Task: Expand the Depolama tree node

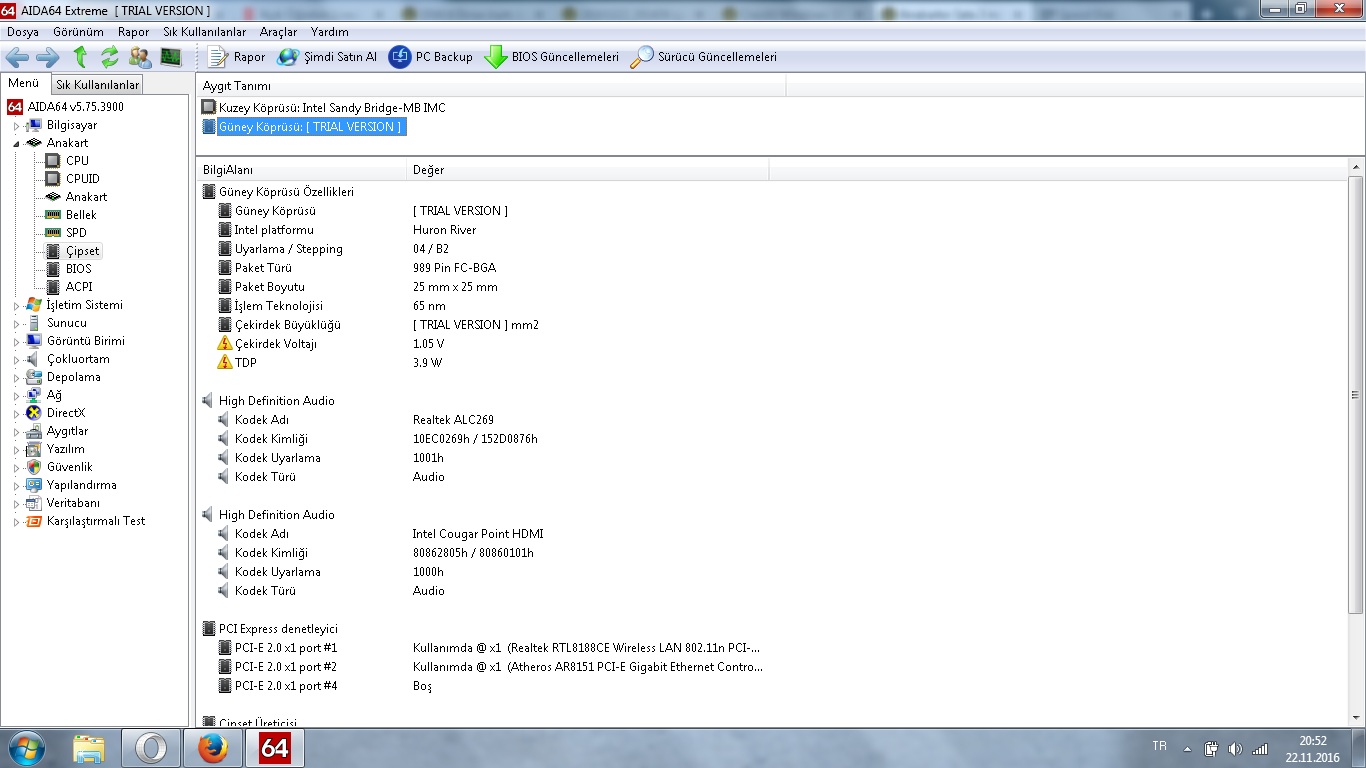Action: coord(16,378)
